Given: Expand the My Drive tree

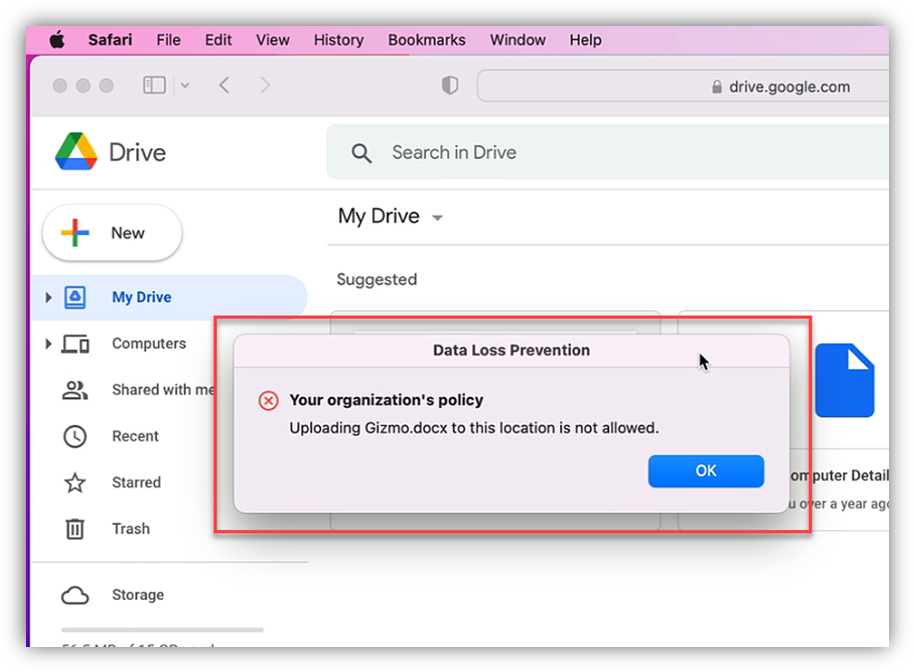Looking at the screenshot, I should pos(48,297).
